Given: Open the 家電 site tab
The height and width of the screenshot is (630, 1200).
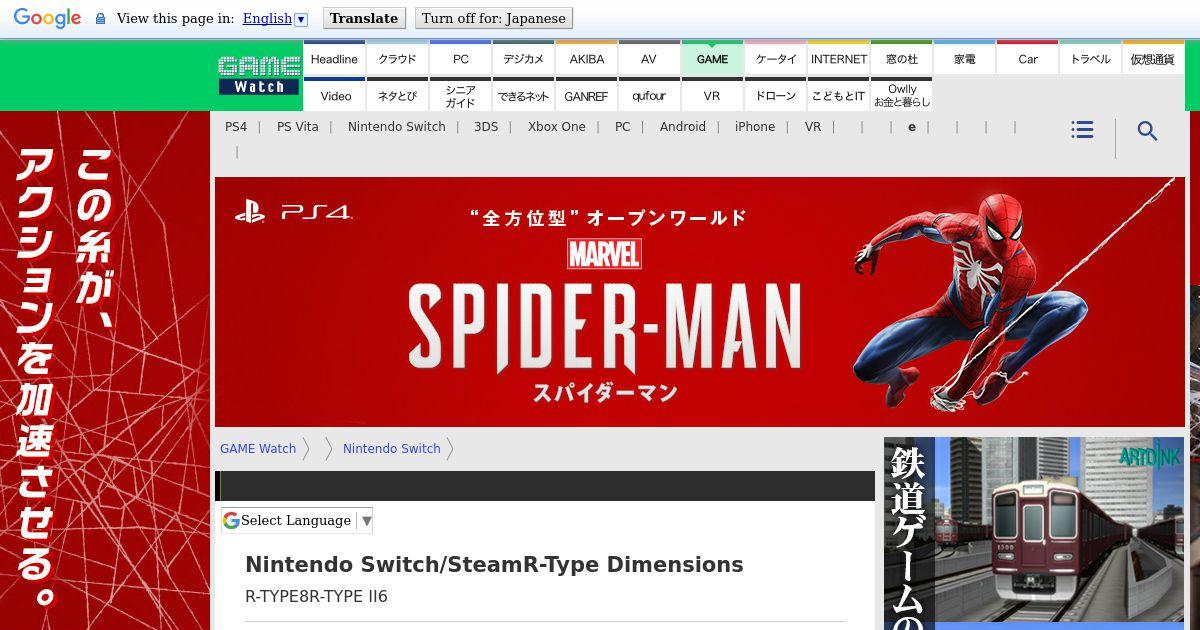Looking at the screenshot, I should tap(965, 58).
